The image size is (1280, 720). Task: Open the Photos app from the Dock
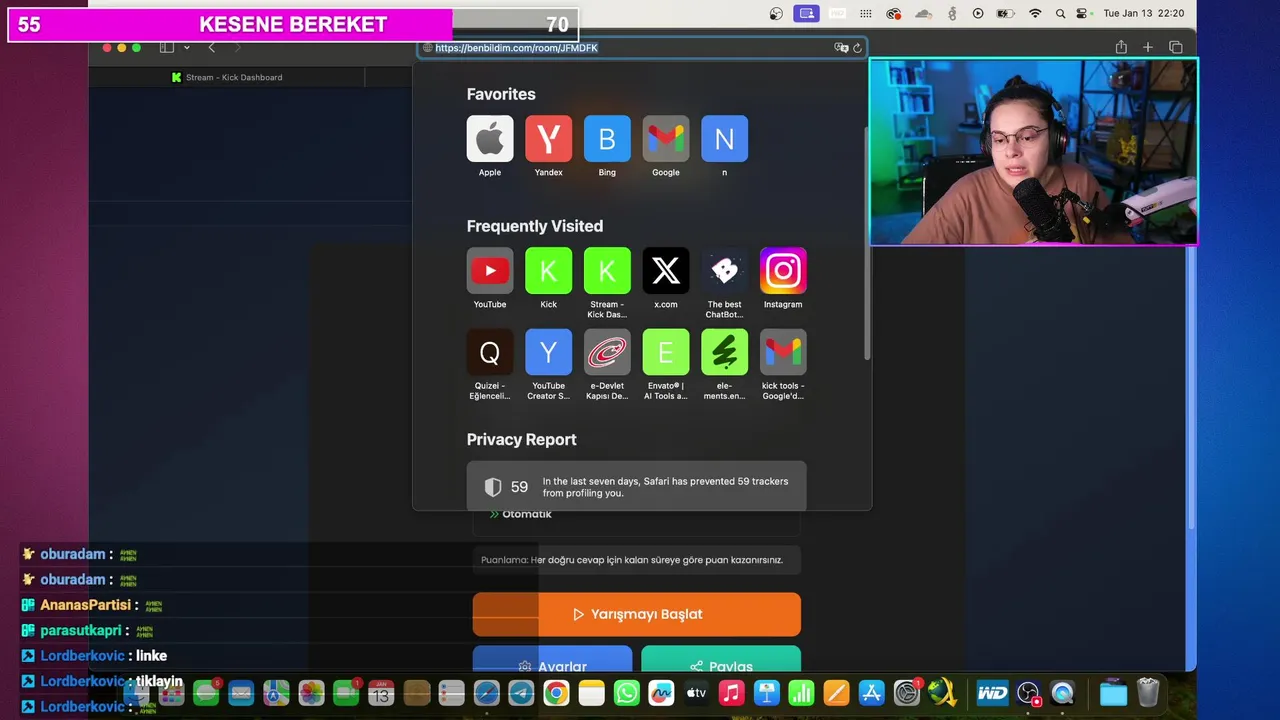pos(311,692)
